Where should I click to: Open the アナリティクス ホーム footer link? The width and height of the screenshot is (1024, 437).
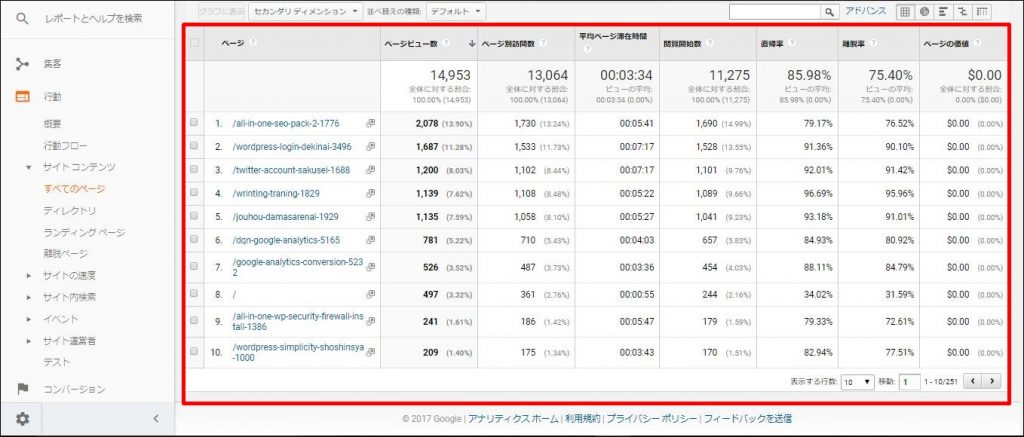[x=513, y=419]
